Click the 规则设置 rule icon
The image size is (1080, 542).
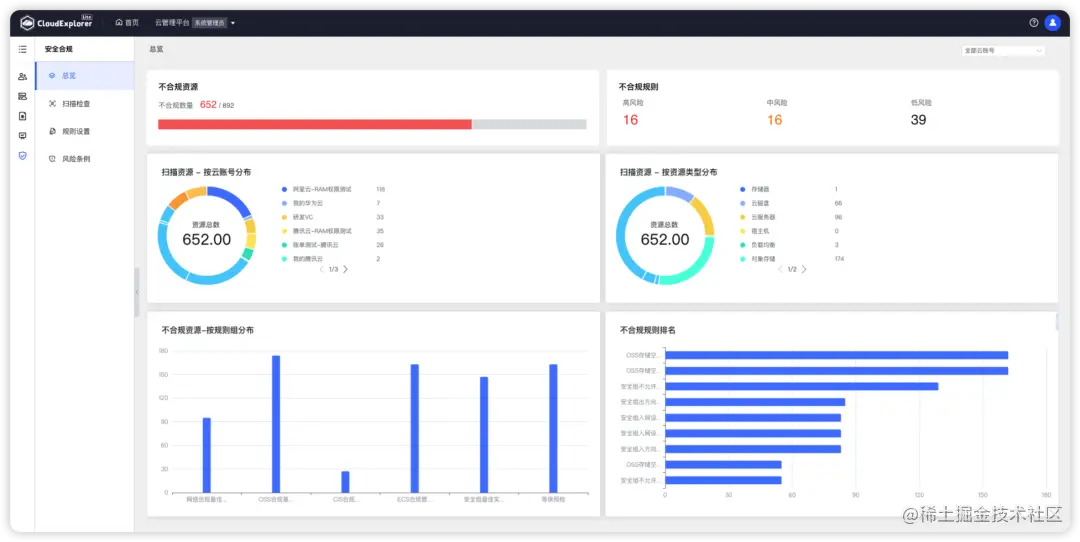52,131
